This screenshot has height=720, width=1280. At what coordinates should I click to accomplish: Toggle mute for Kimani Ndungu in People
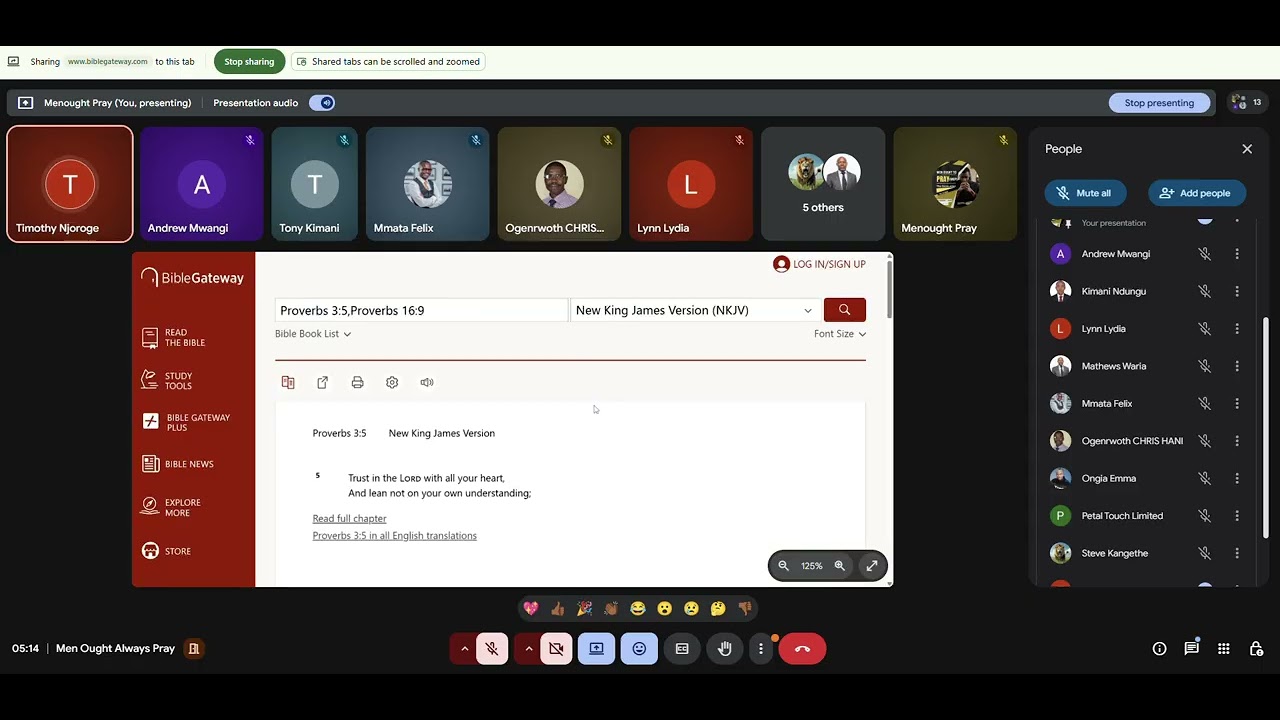point(1204,291)
